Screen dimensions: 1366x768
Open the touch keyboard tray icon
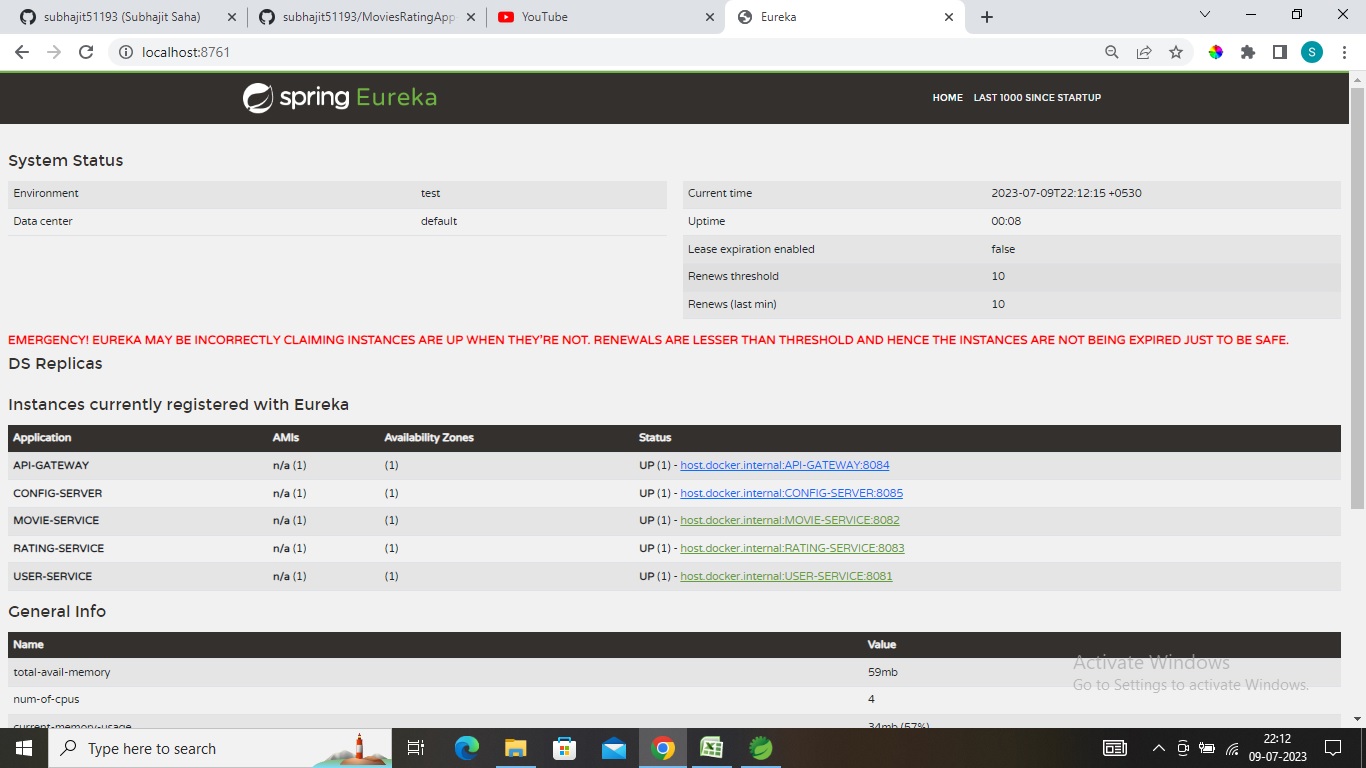[x=1115, y=748]
